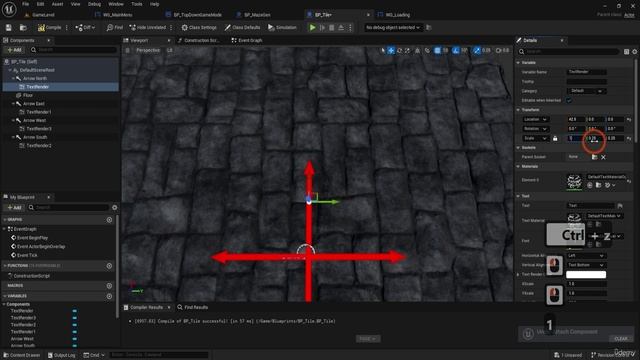Click Element 0 material thumbnail
Viewport: 640px width, 360px height.
point(574,181)
